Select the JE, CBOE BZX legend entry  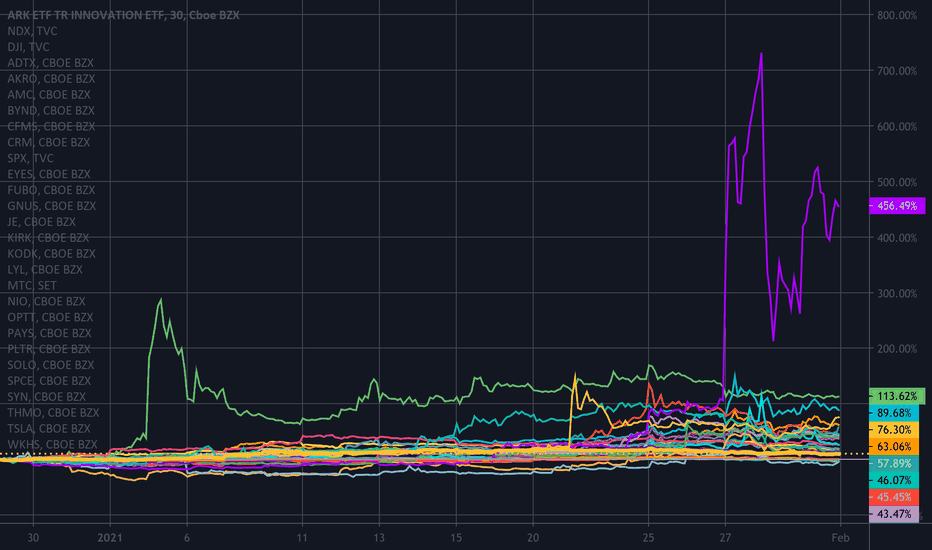click(42, 222)
